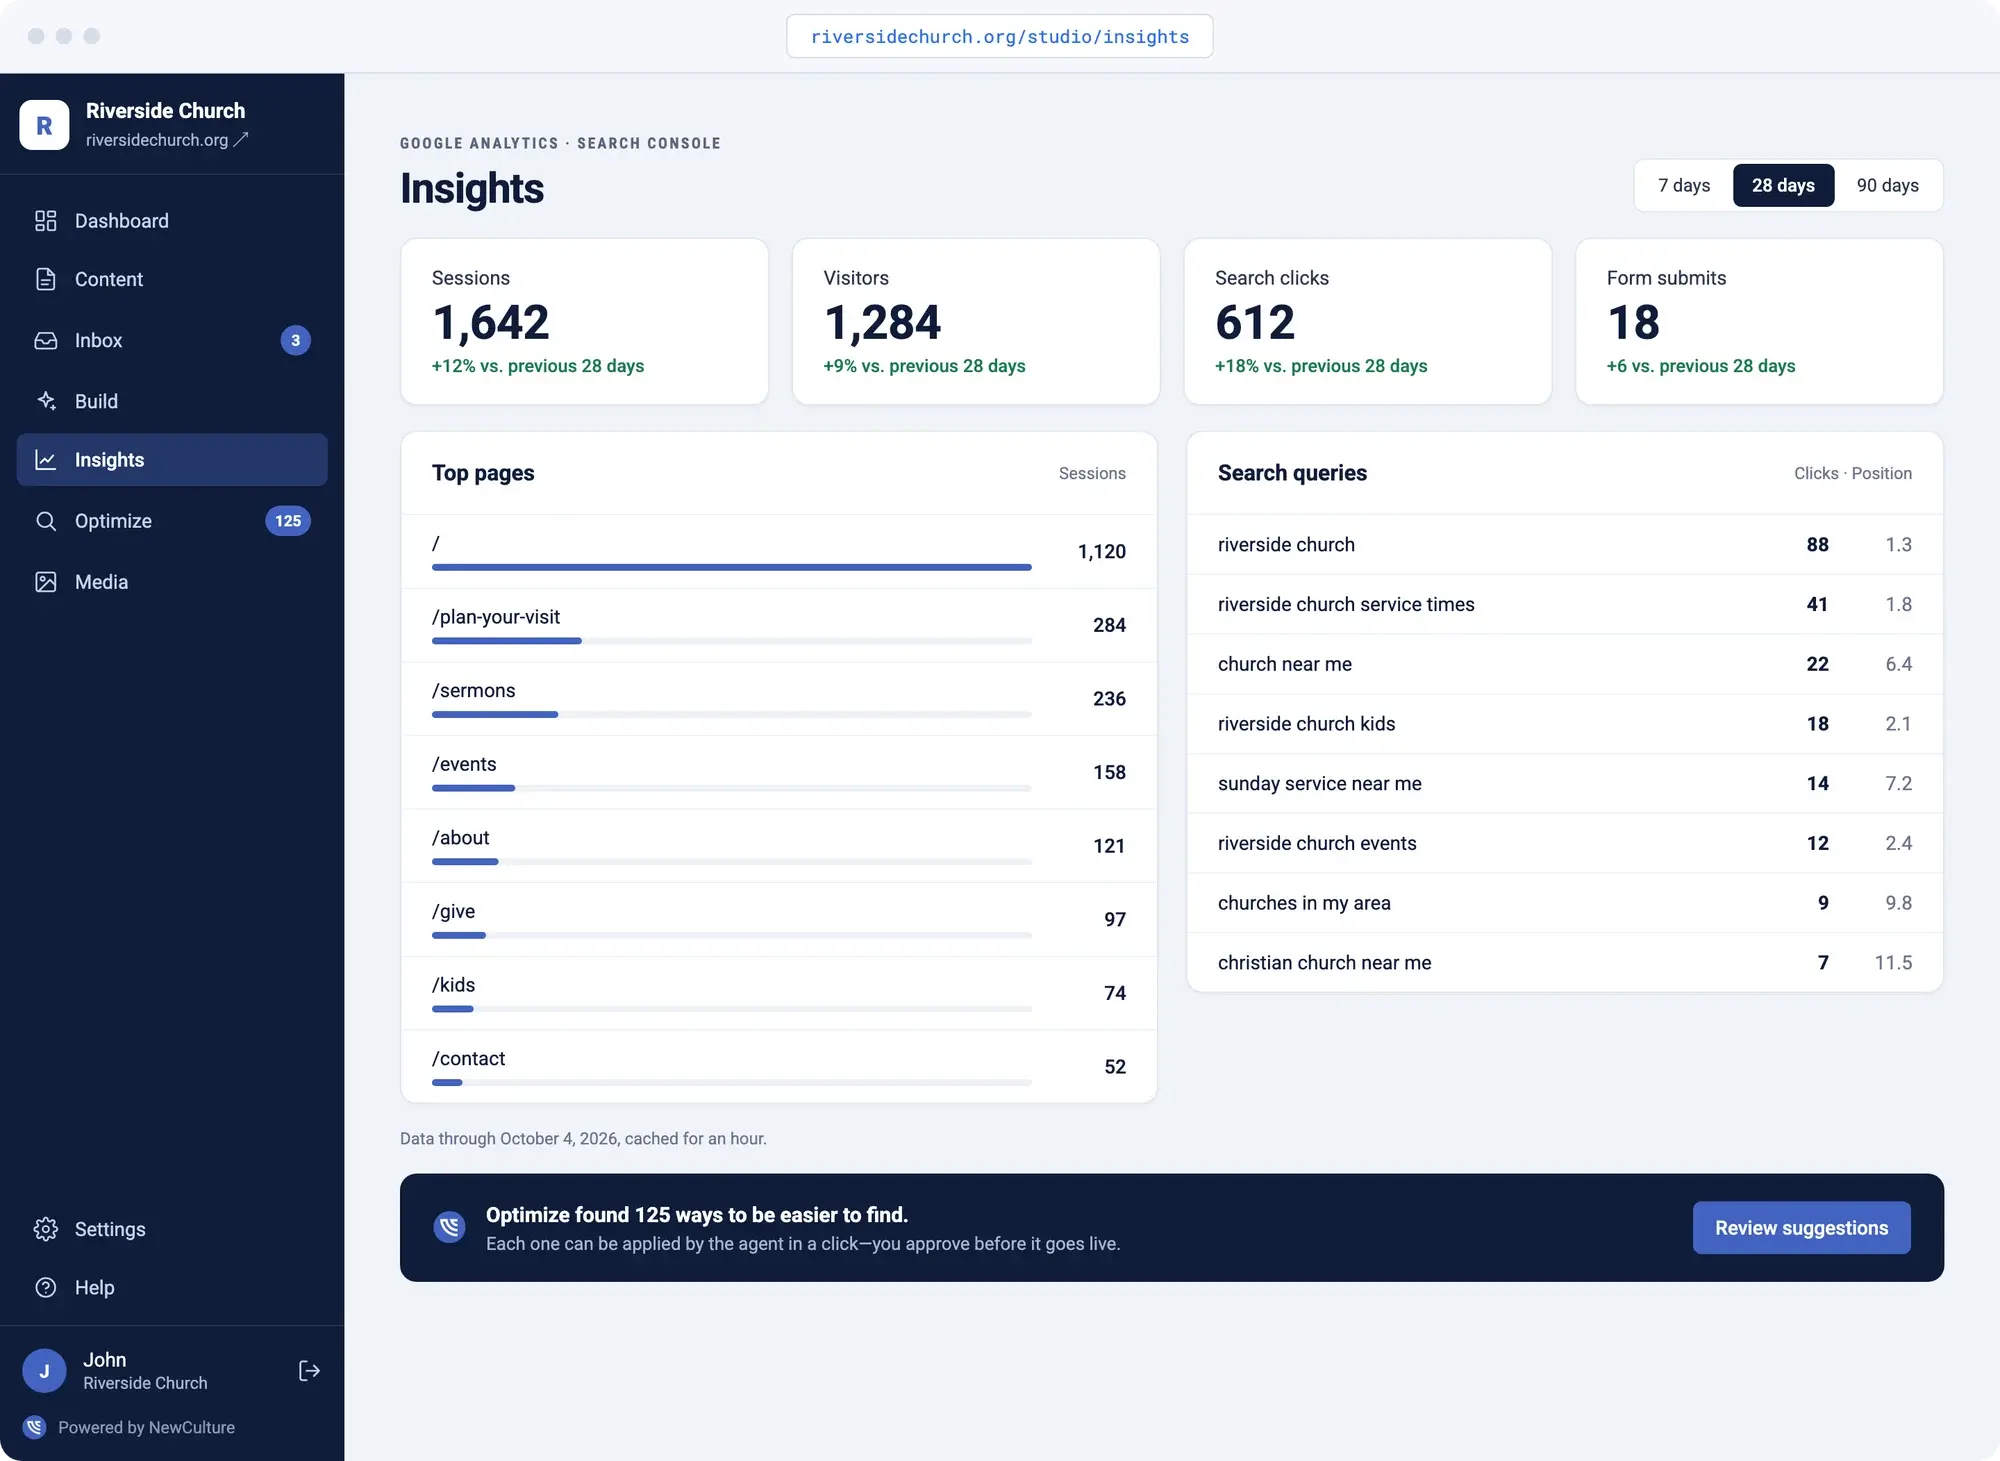This screenshot has height=1461, width=2000.
Task: Select the 28 days range
Action: click(1783, 185)
